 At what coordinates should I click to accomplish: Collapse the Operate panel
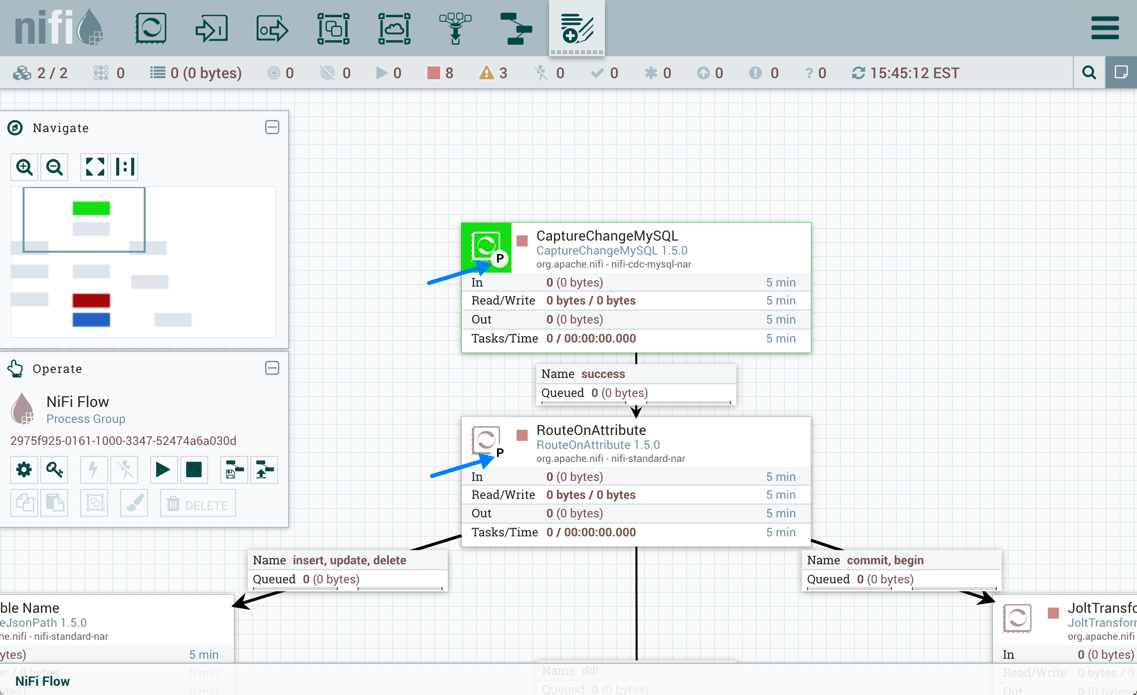[x=272, y=368]
